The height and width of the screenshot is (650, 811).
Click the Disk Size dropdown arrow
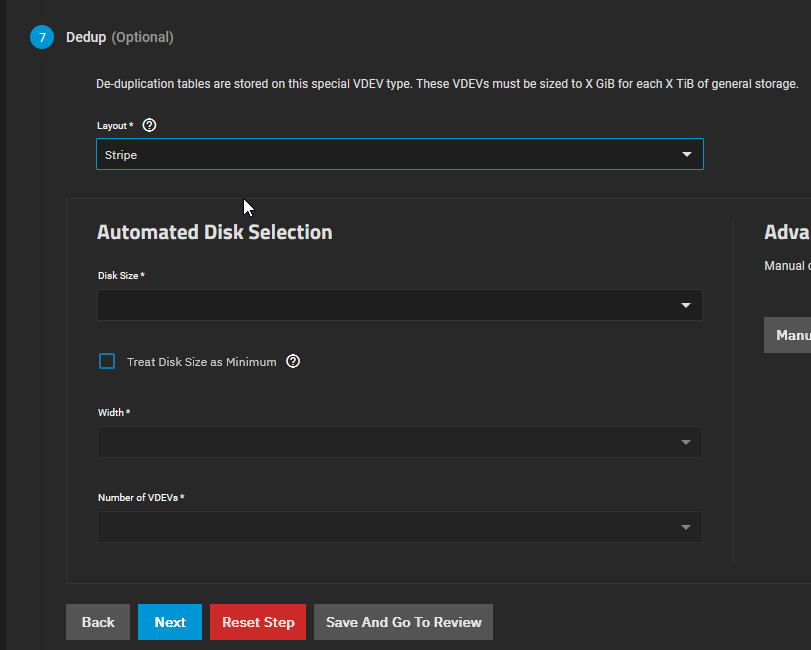(x=685, y=305)
